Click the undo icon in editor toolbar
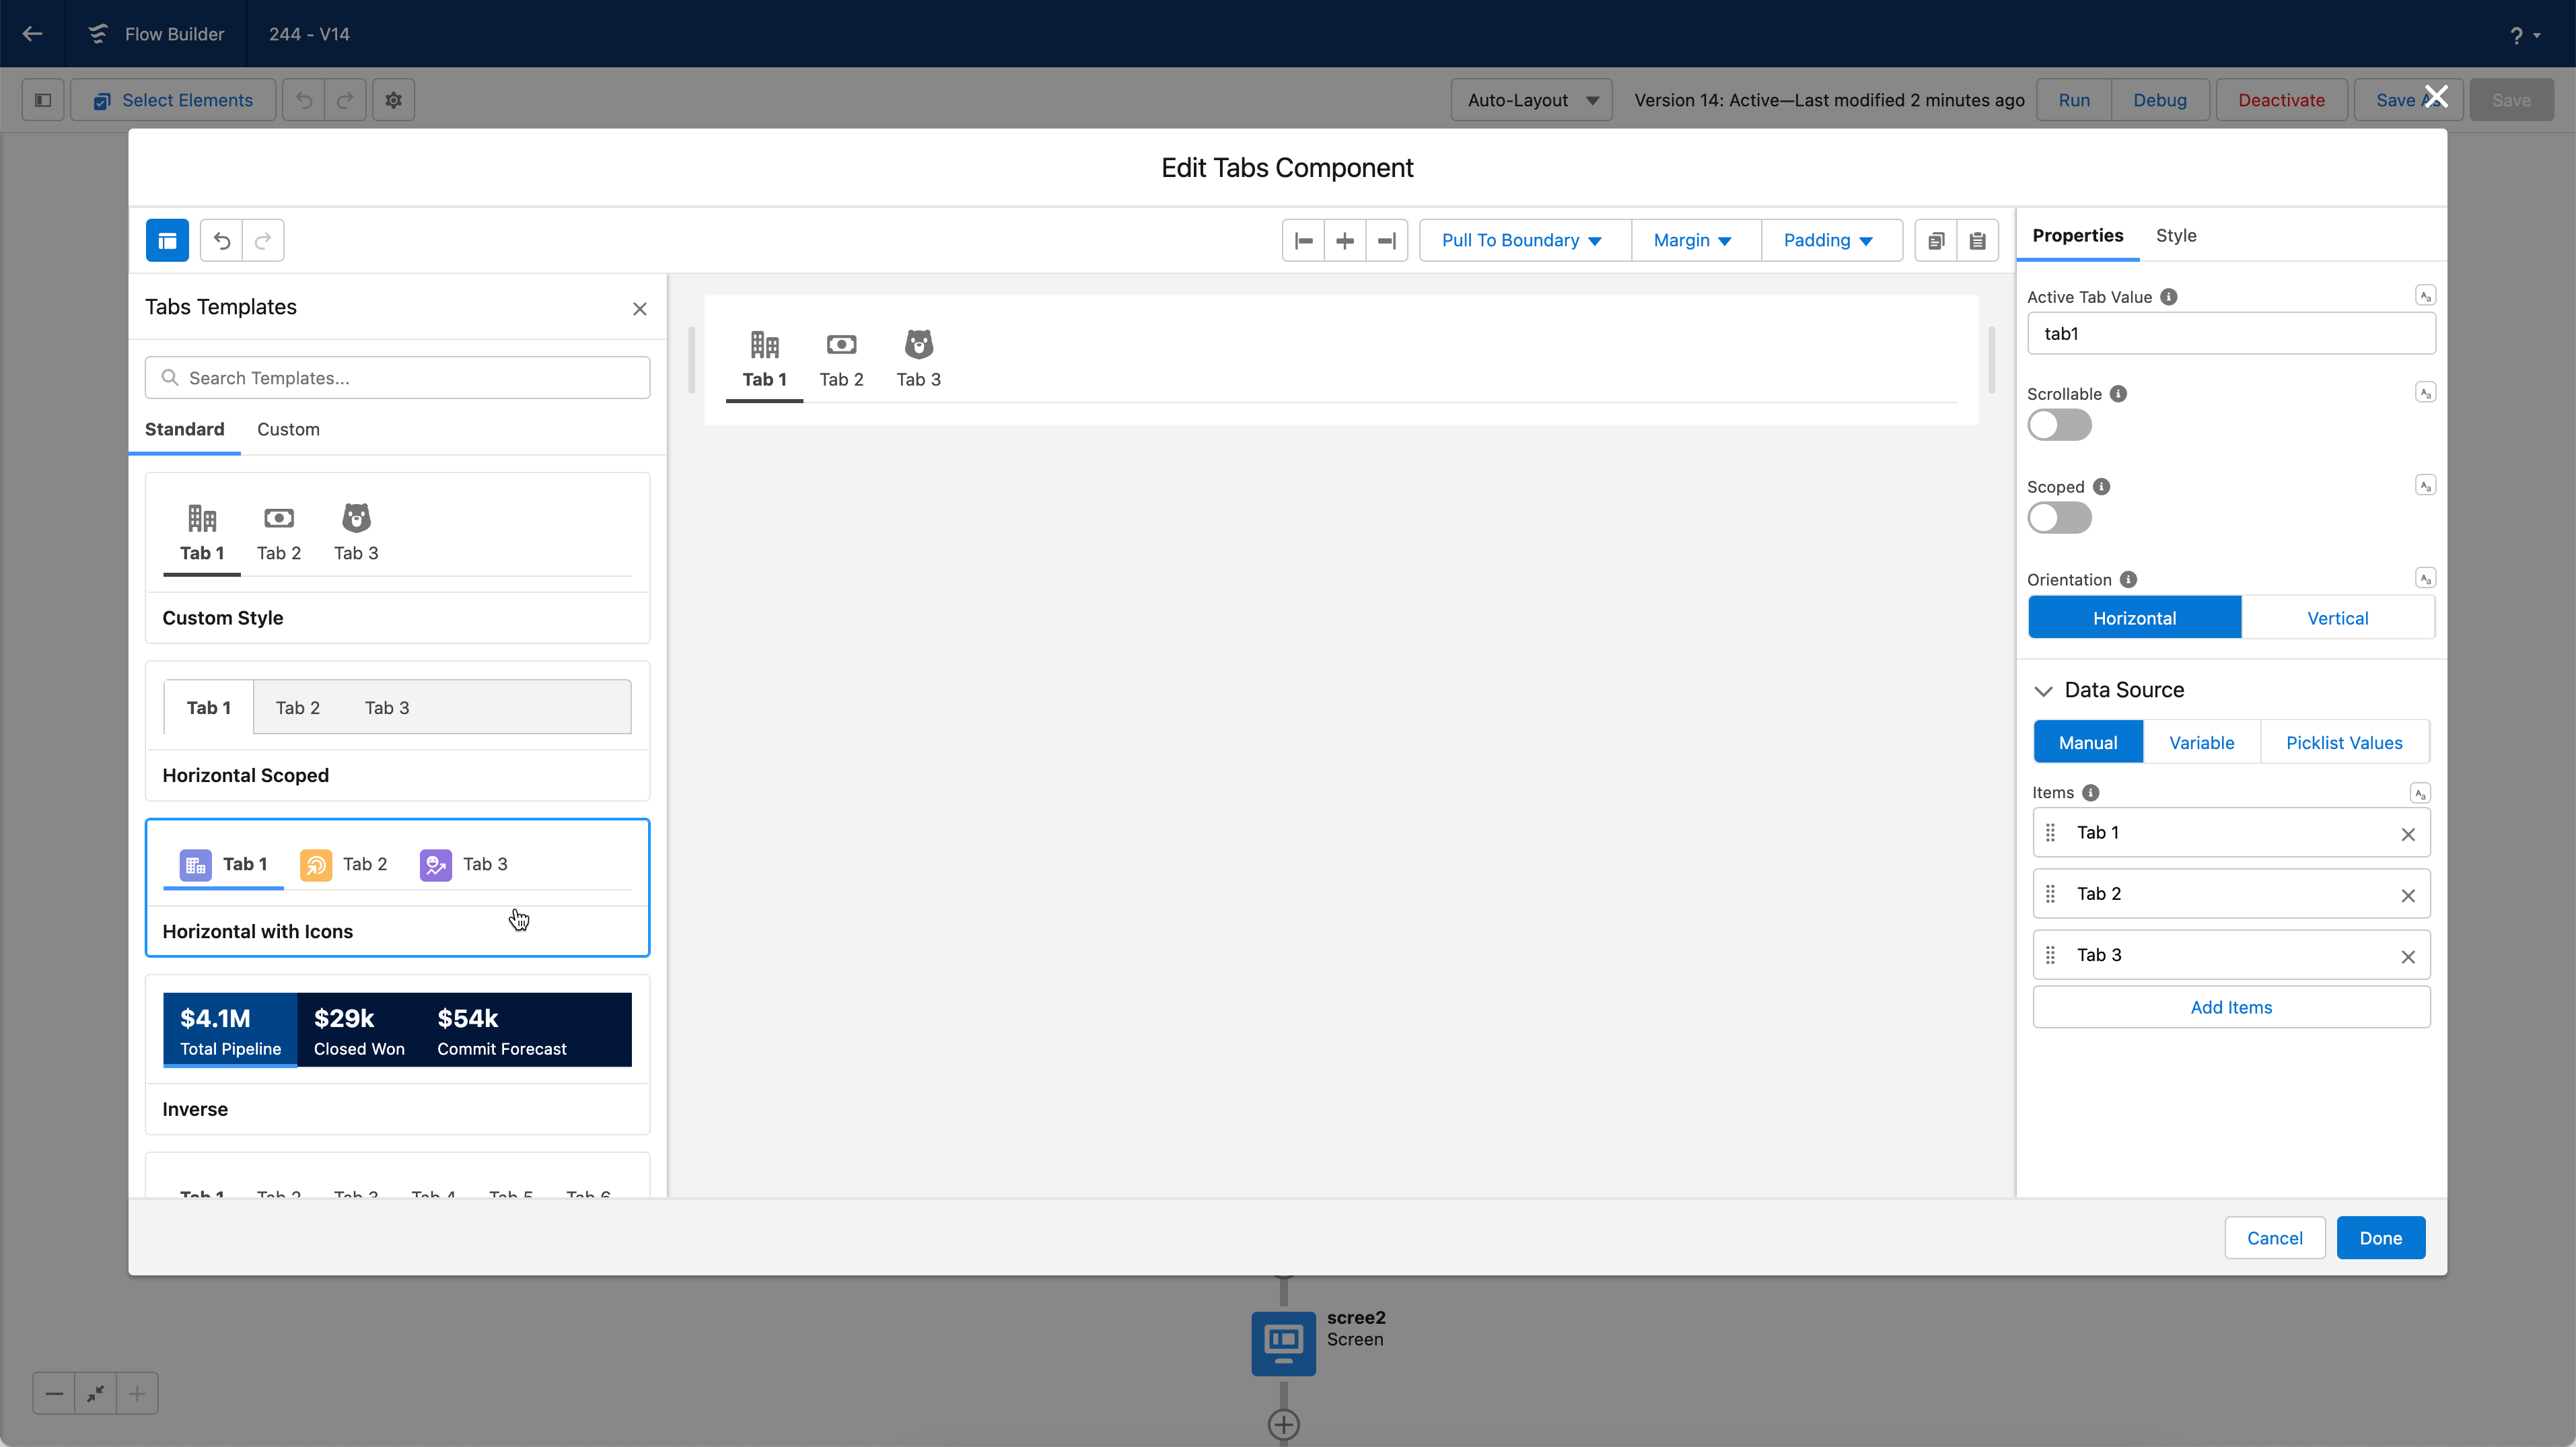 tap(222, 240)
